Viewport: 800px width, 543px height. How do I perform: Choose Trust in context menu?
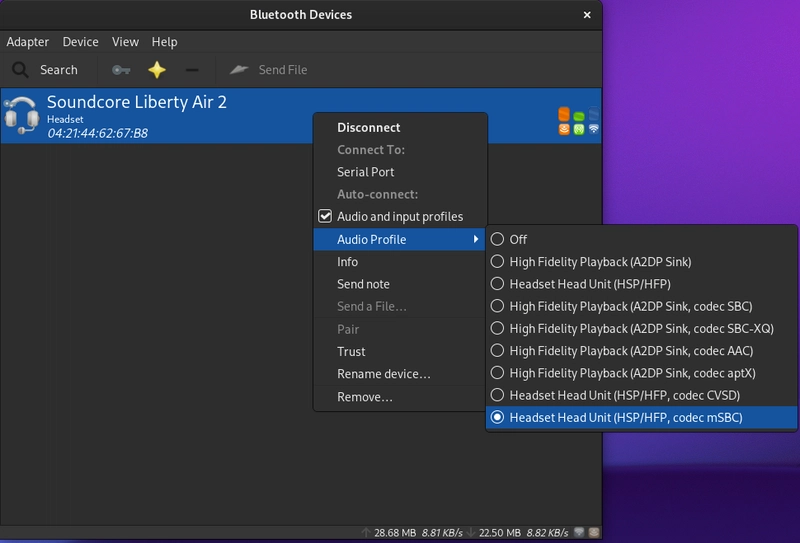[x=400, y=352]
